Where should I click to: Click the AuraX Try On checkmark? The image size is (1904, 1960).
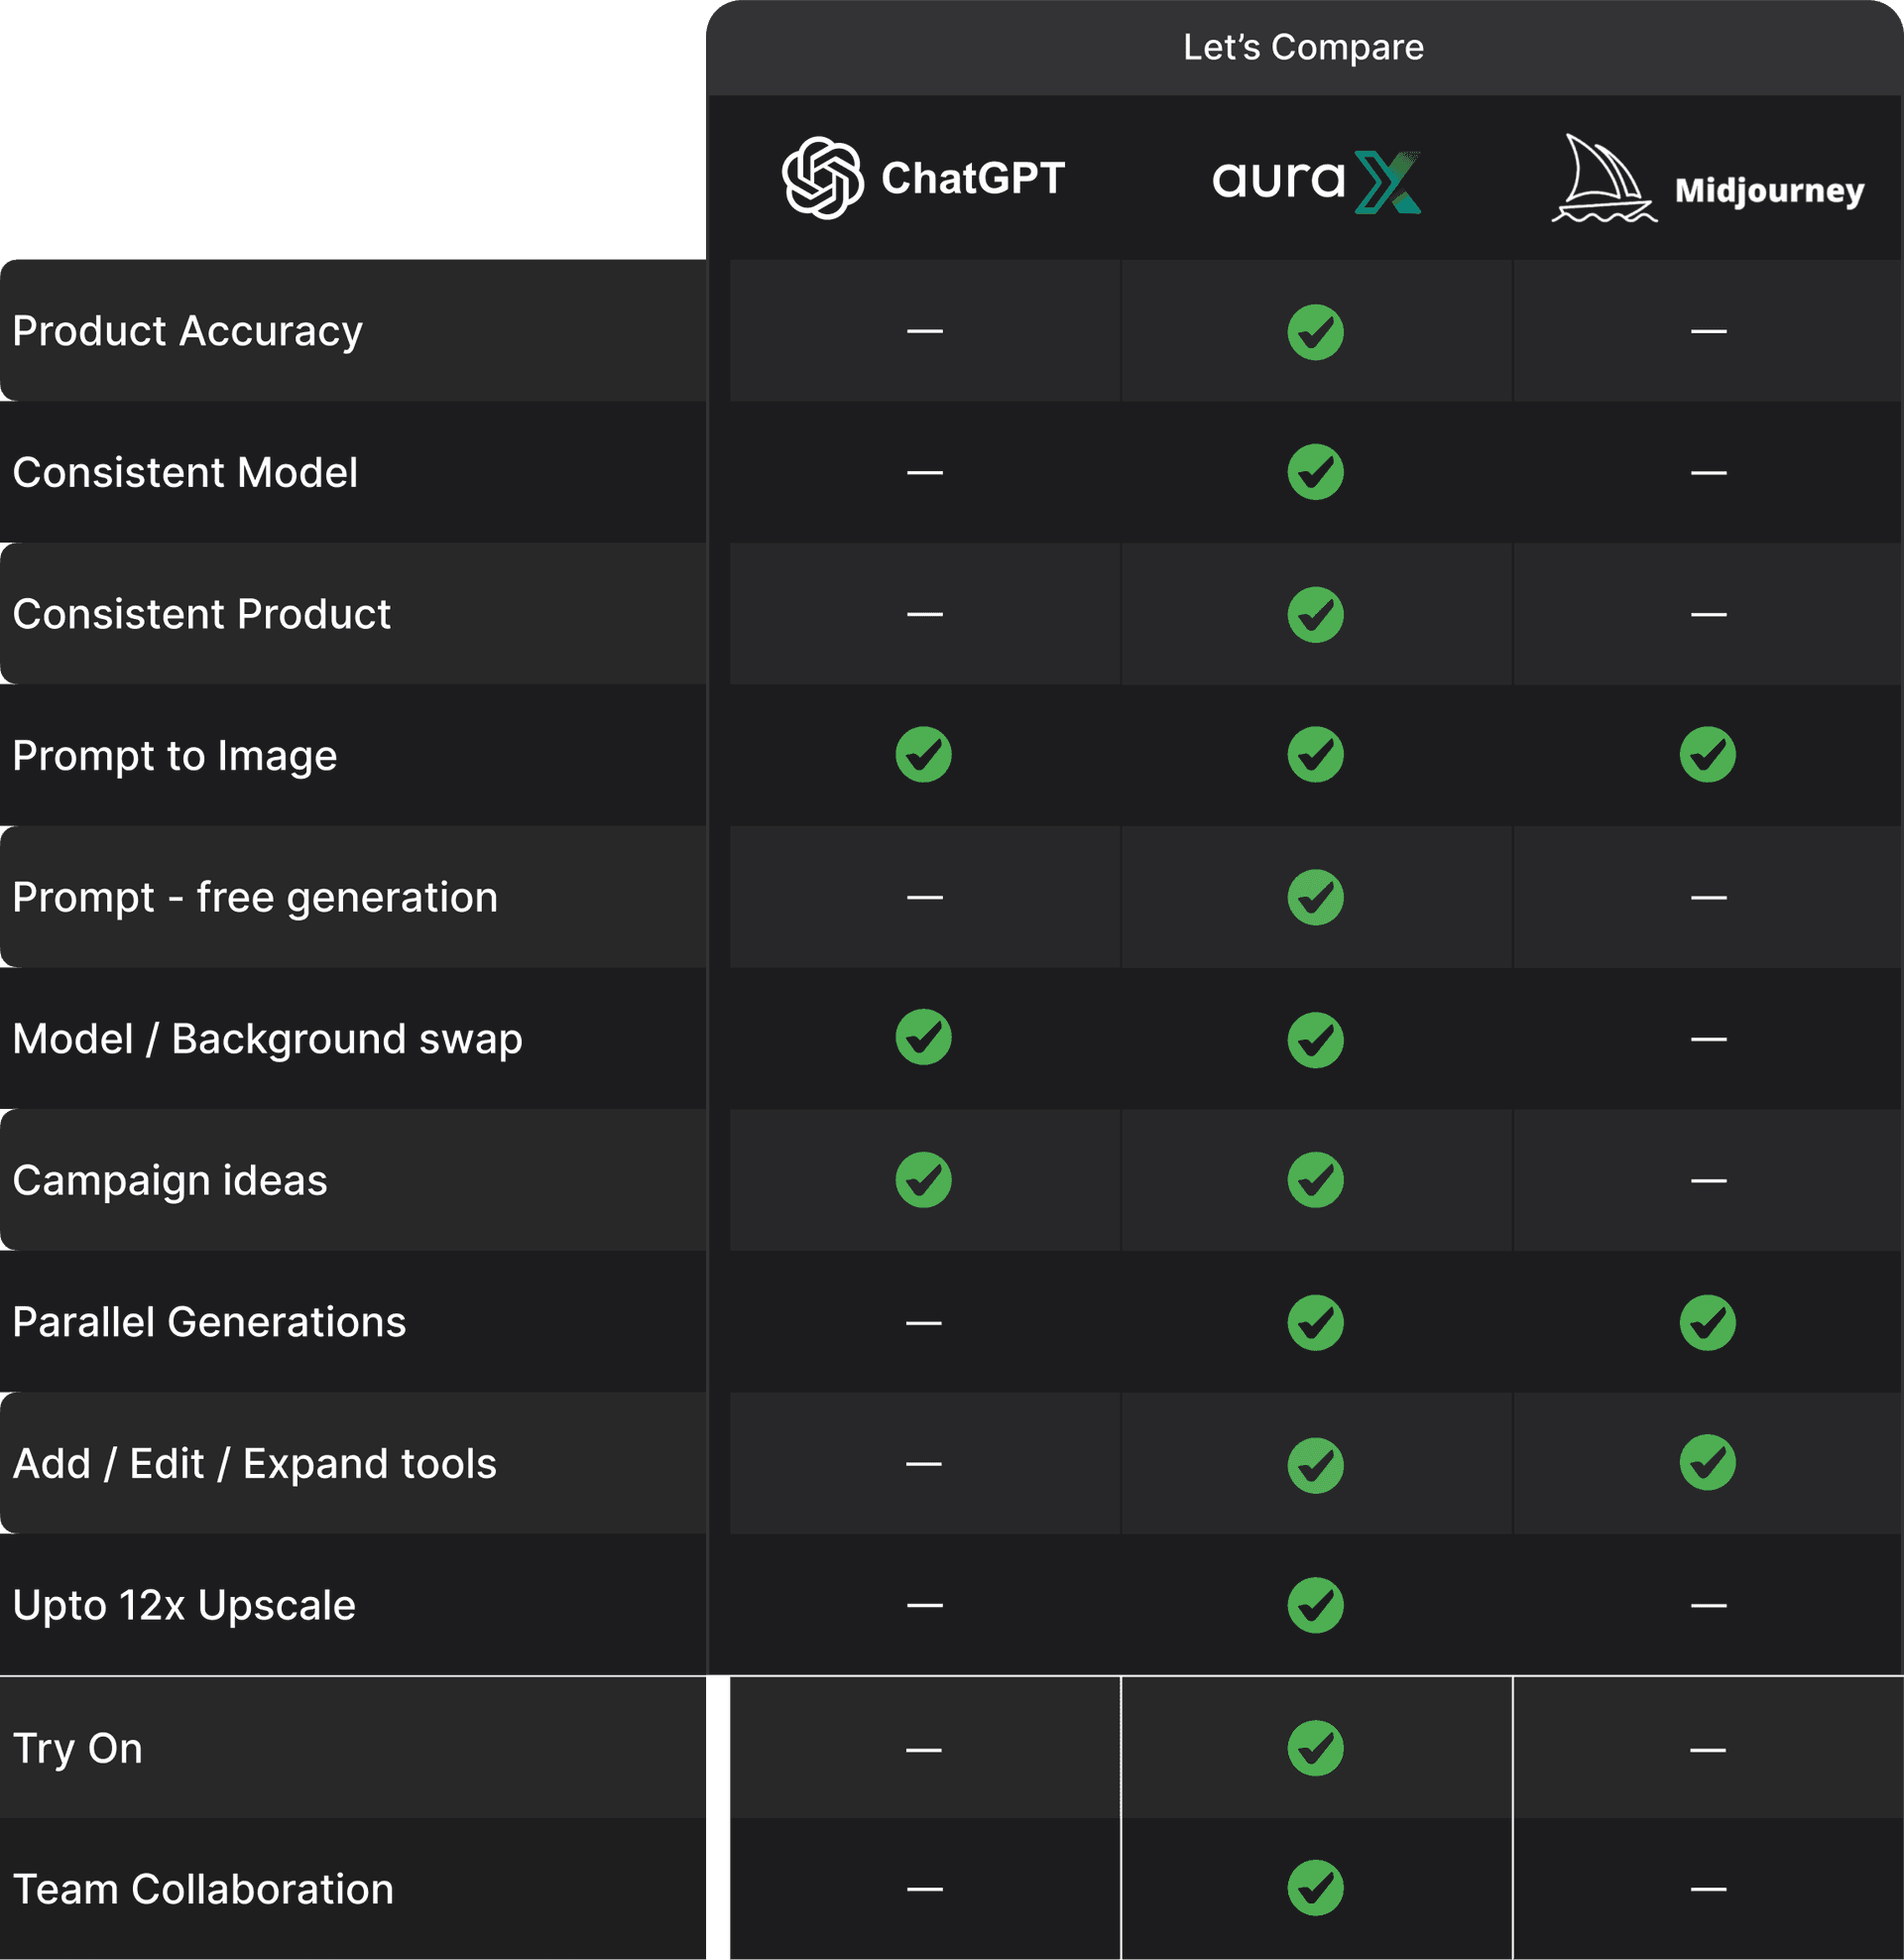coord(1315,1748)
